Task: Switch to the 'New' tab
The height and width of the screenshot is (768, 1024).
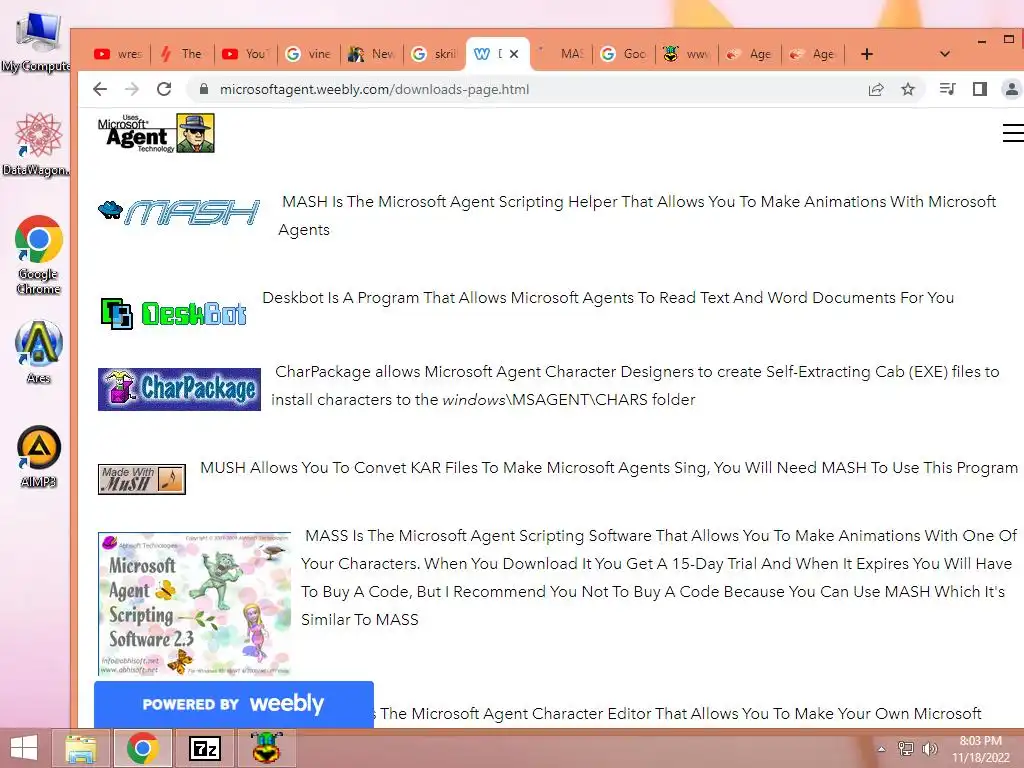Action: click(x=372, y=54)
